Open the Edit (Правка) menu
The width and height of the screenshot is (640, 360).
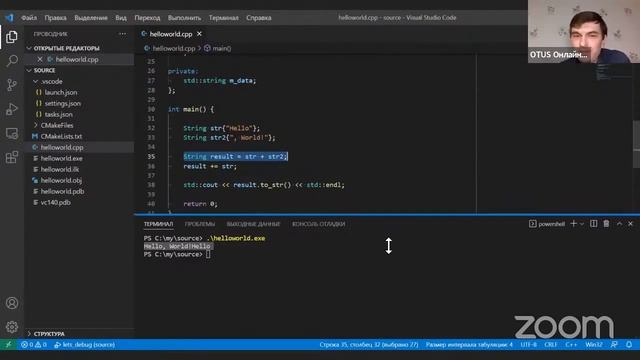(55, 18)
